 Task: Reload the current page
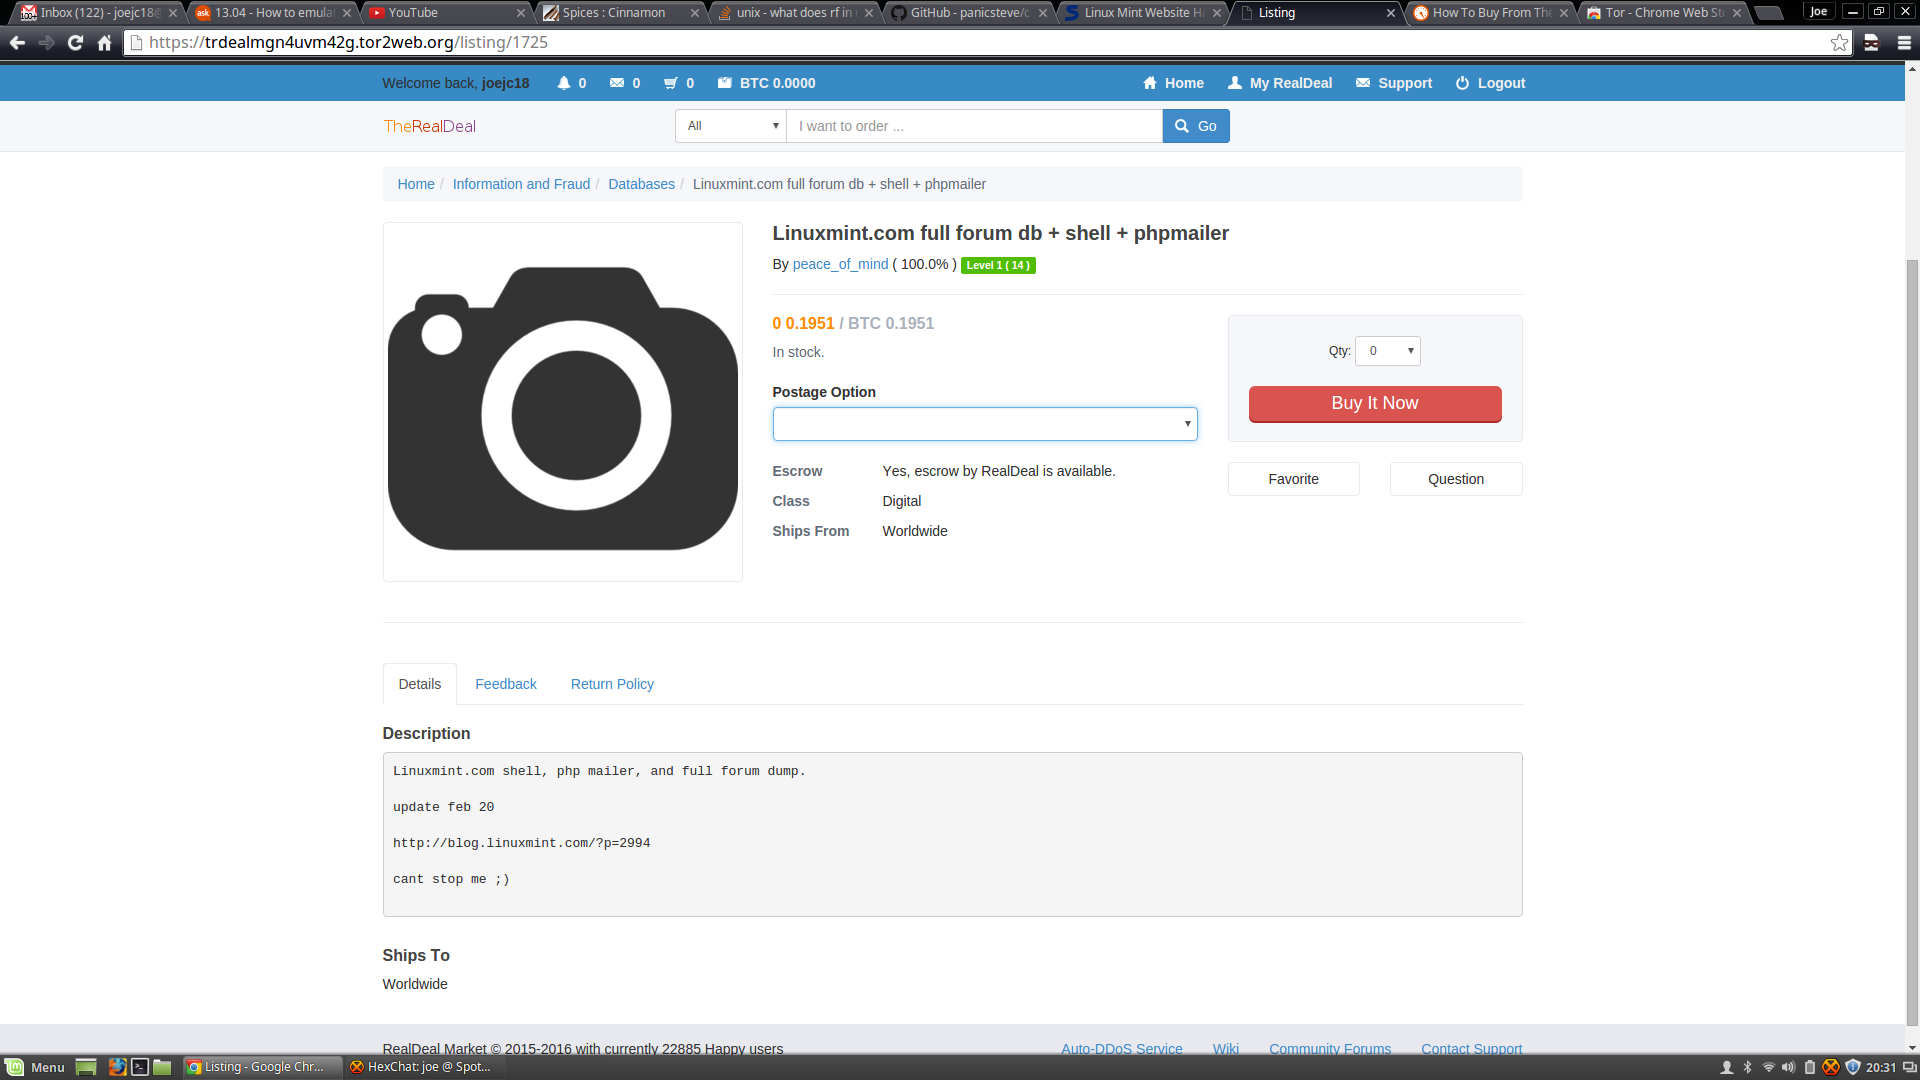pos(75,43)
